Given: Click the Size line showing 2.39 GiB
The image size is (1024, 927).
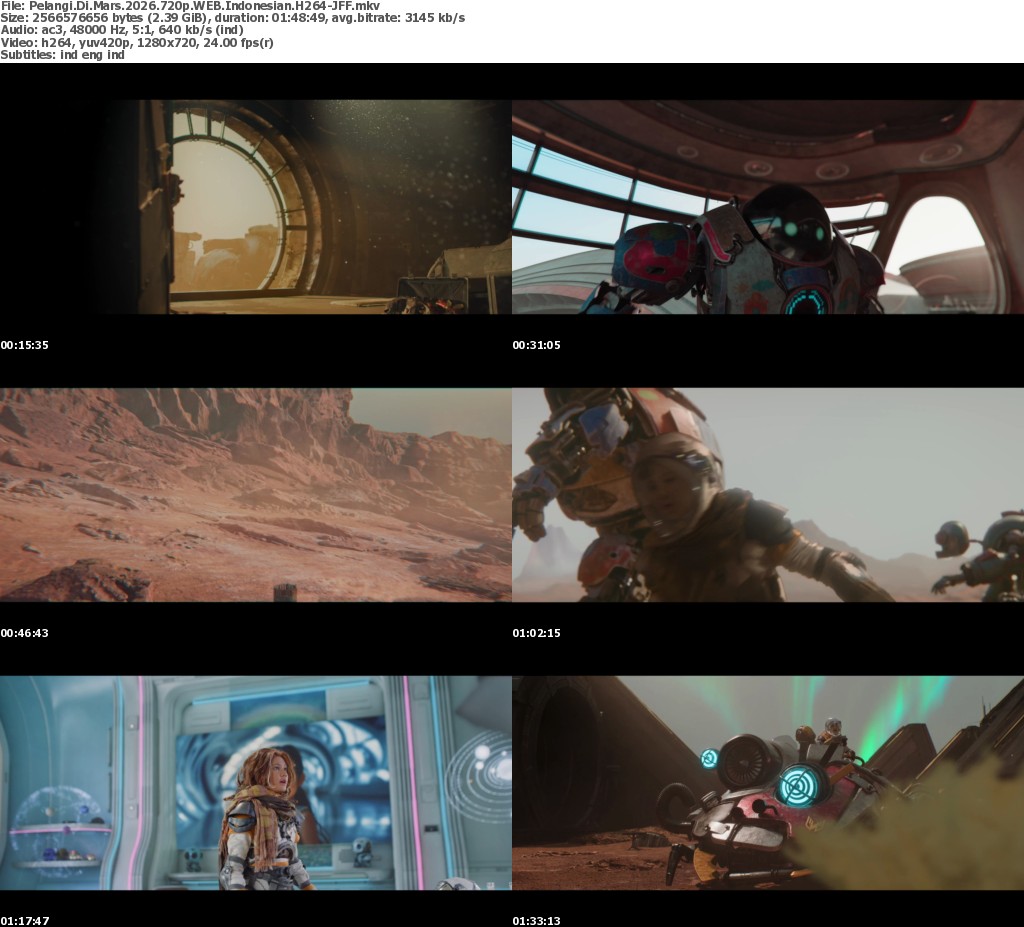Looking at the screenshot, I should tap(232, 18).
